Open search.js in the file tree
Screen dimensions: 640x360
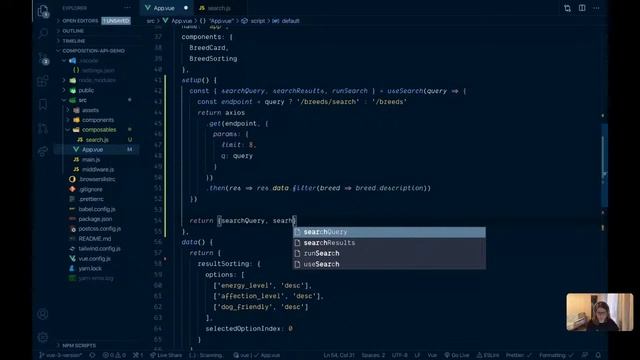click(97, 140)
